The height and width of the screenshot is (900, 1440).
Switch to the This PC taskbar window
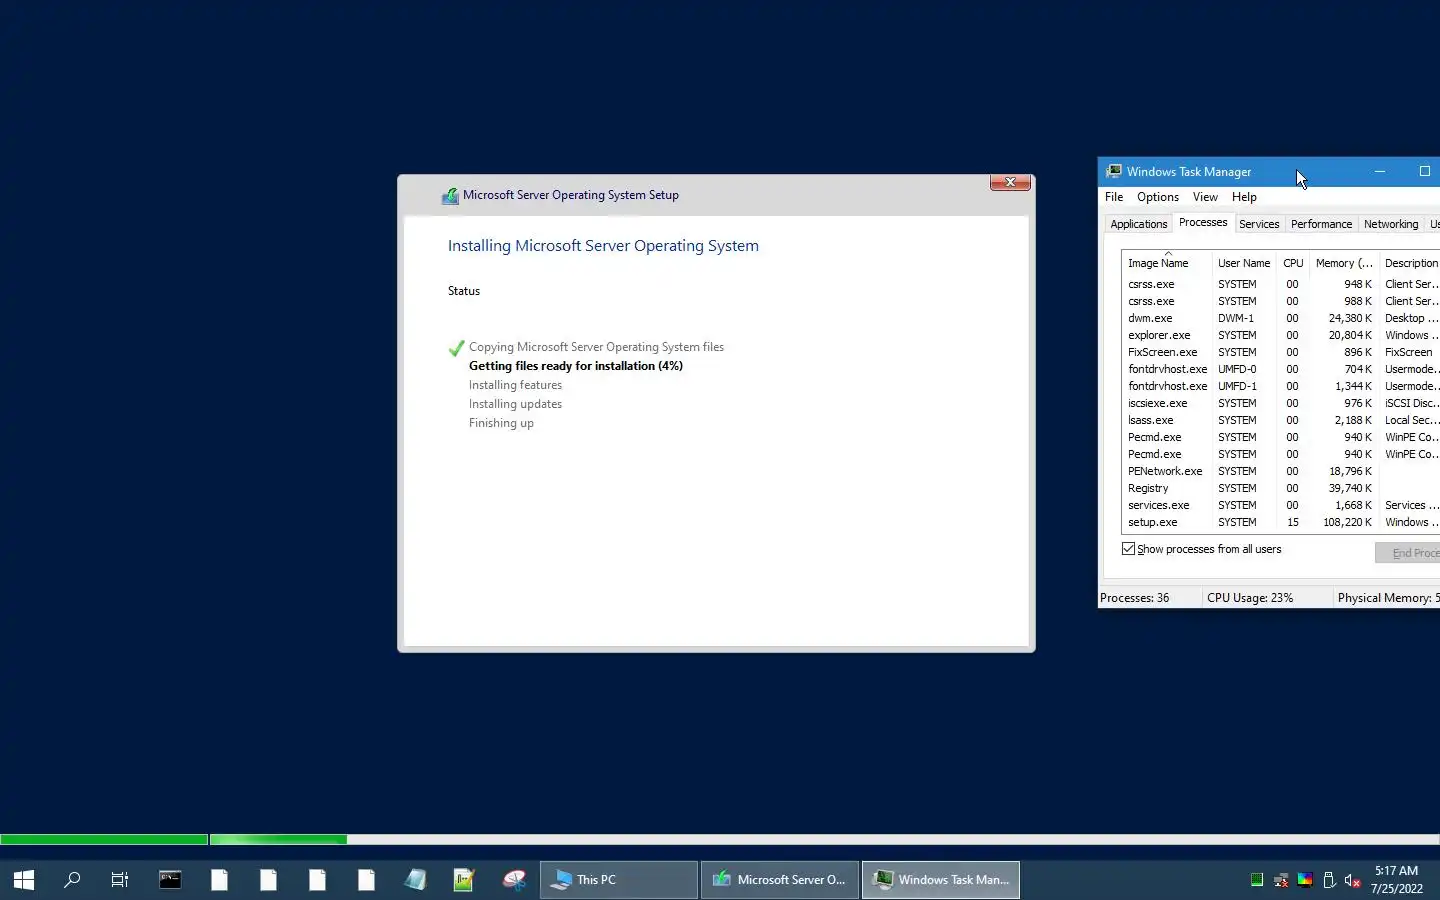click(x=619, y=880)
